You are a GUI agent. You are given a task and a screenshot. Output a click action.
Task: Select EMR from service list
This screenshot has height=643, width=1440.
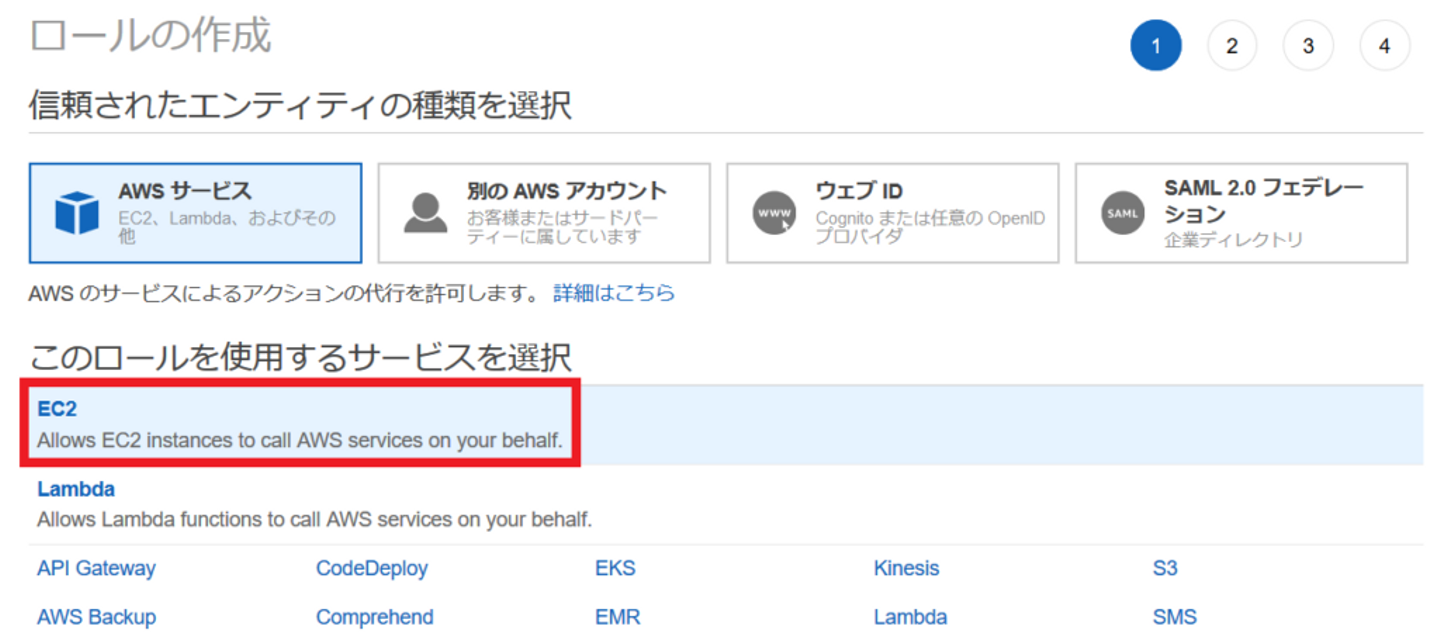click(617, 617)
